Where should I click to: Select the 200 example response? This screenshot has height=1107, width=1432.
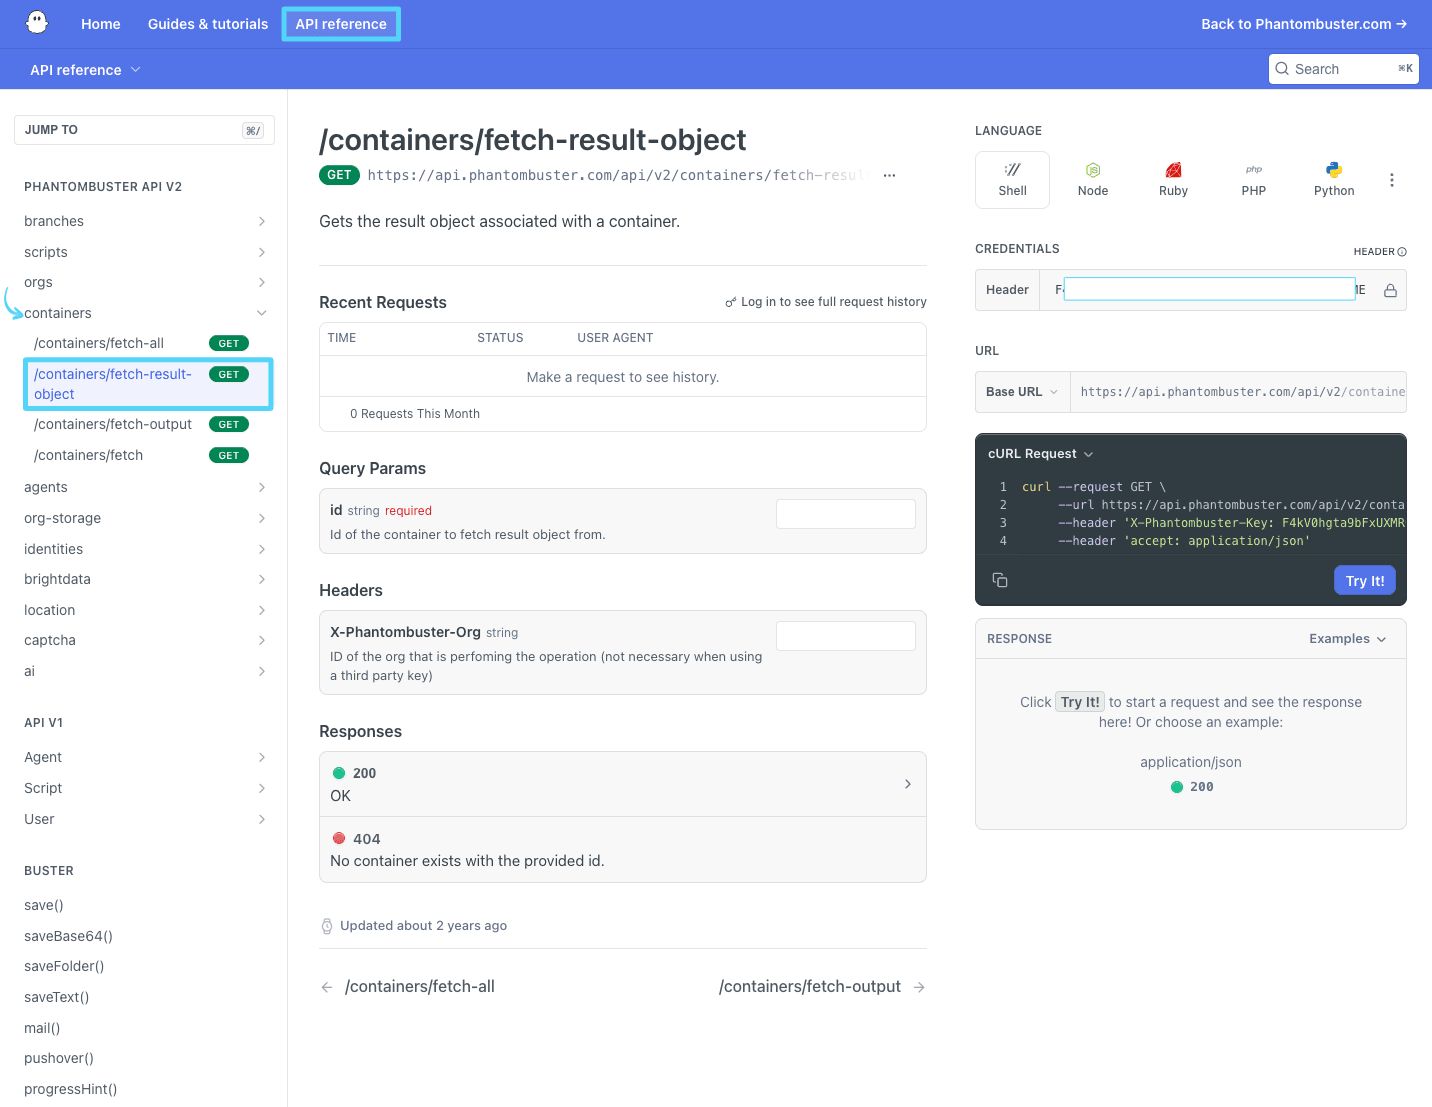pyautogui.click(x=1192, y=787)
